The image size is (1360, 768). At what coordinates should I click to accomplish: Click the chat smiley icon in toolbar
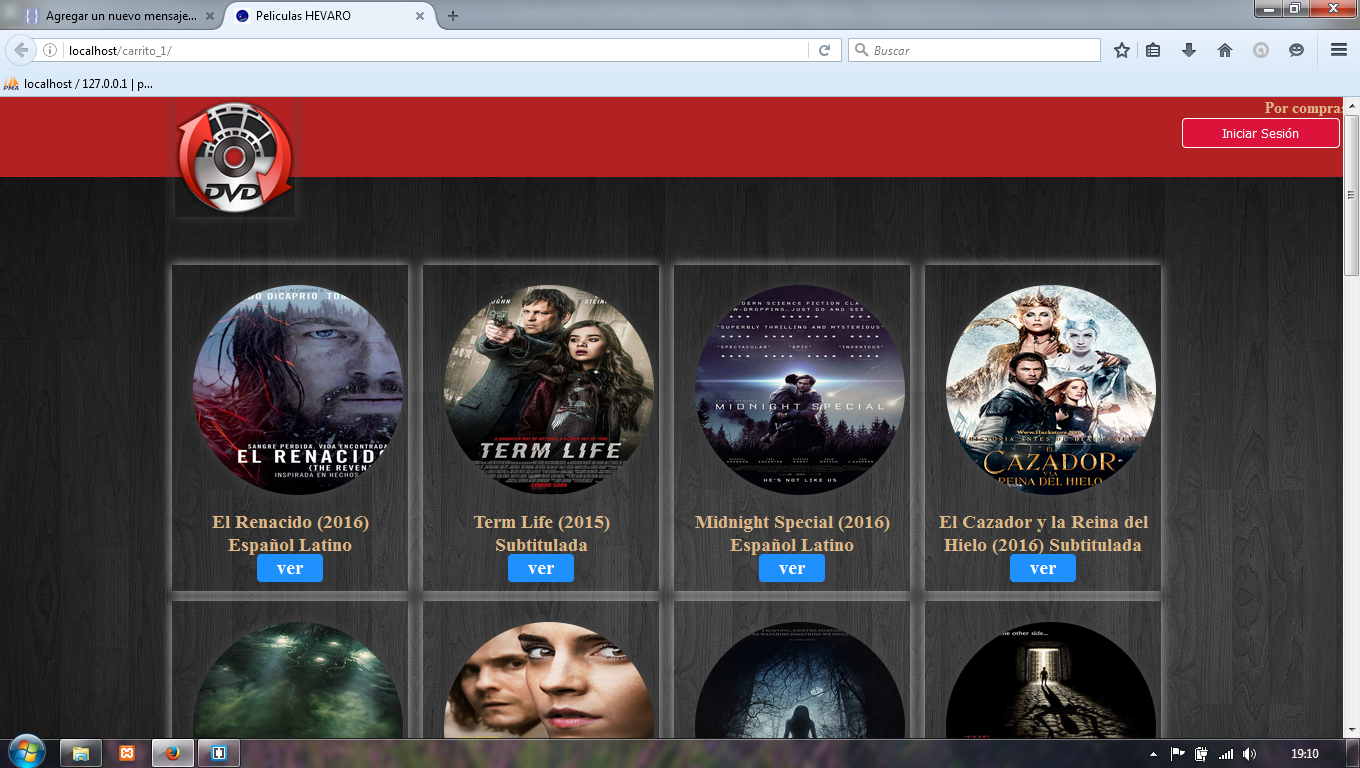(1297, 50)
